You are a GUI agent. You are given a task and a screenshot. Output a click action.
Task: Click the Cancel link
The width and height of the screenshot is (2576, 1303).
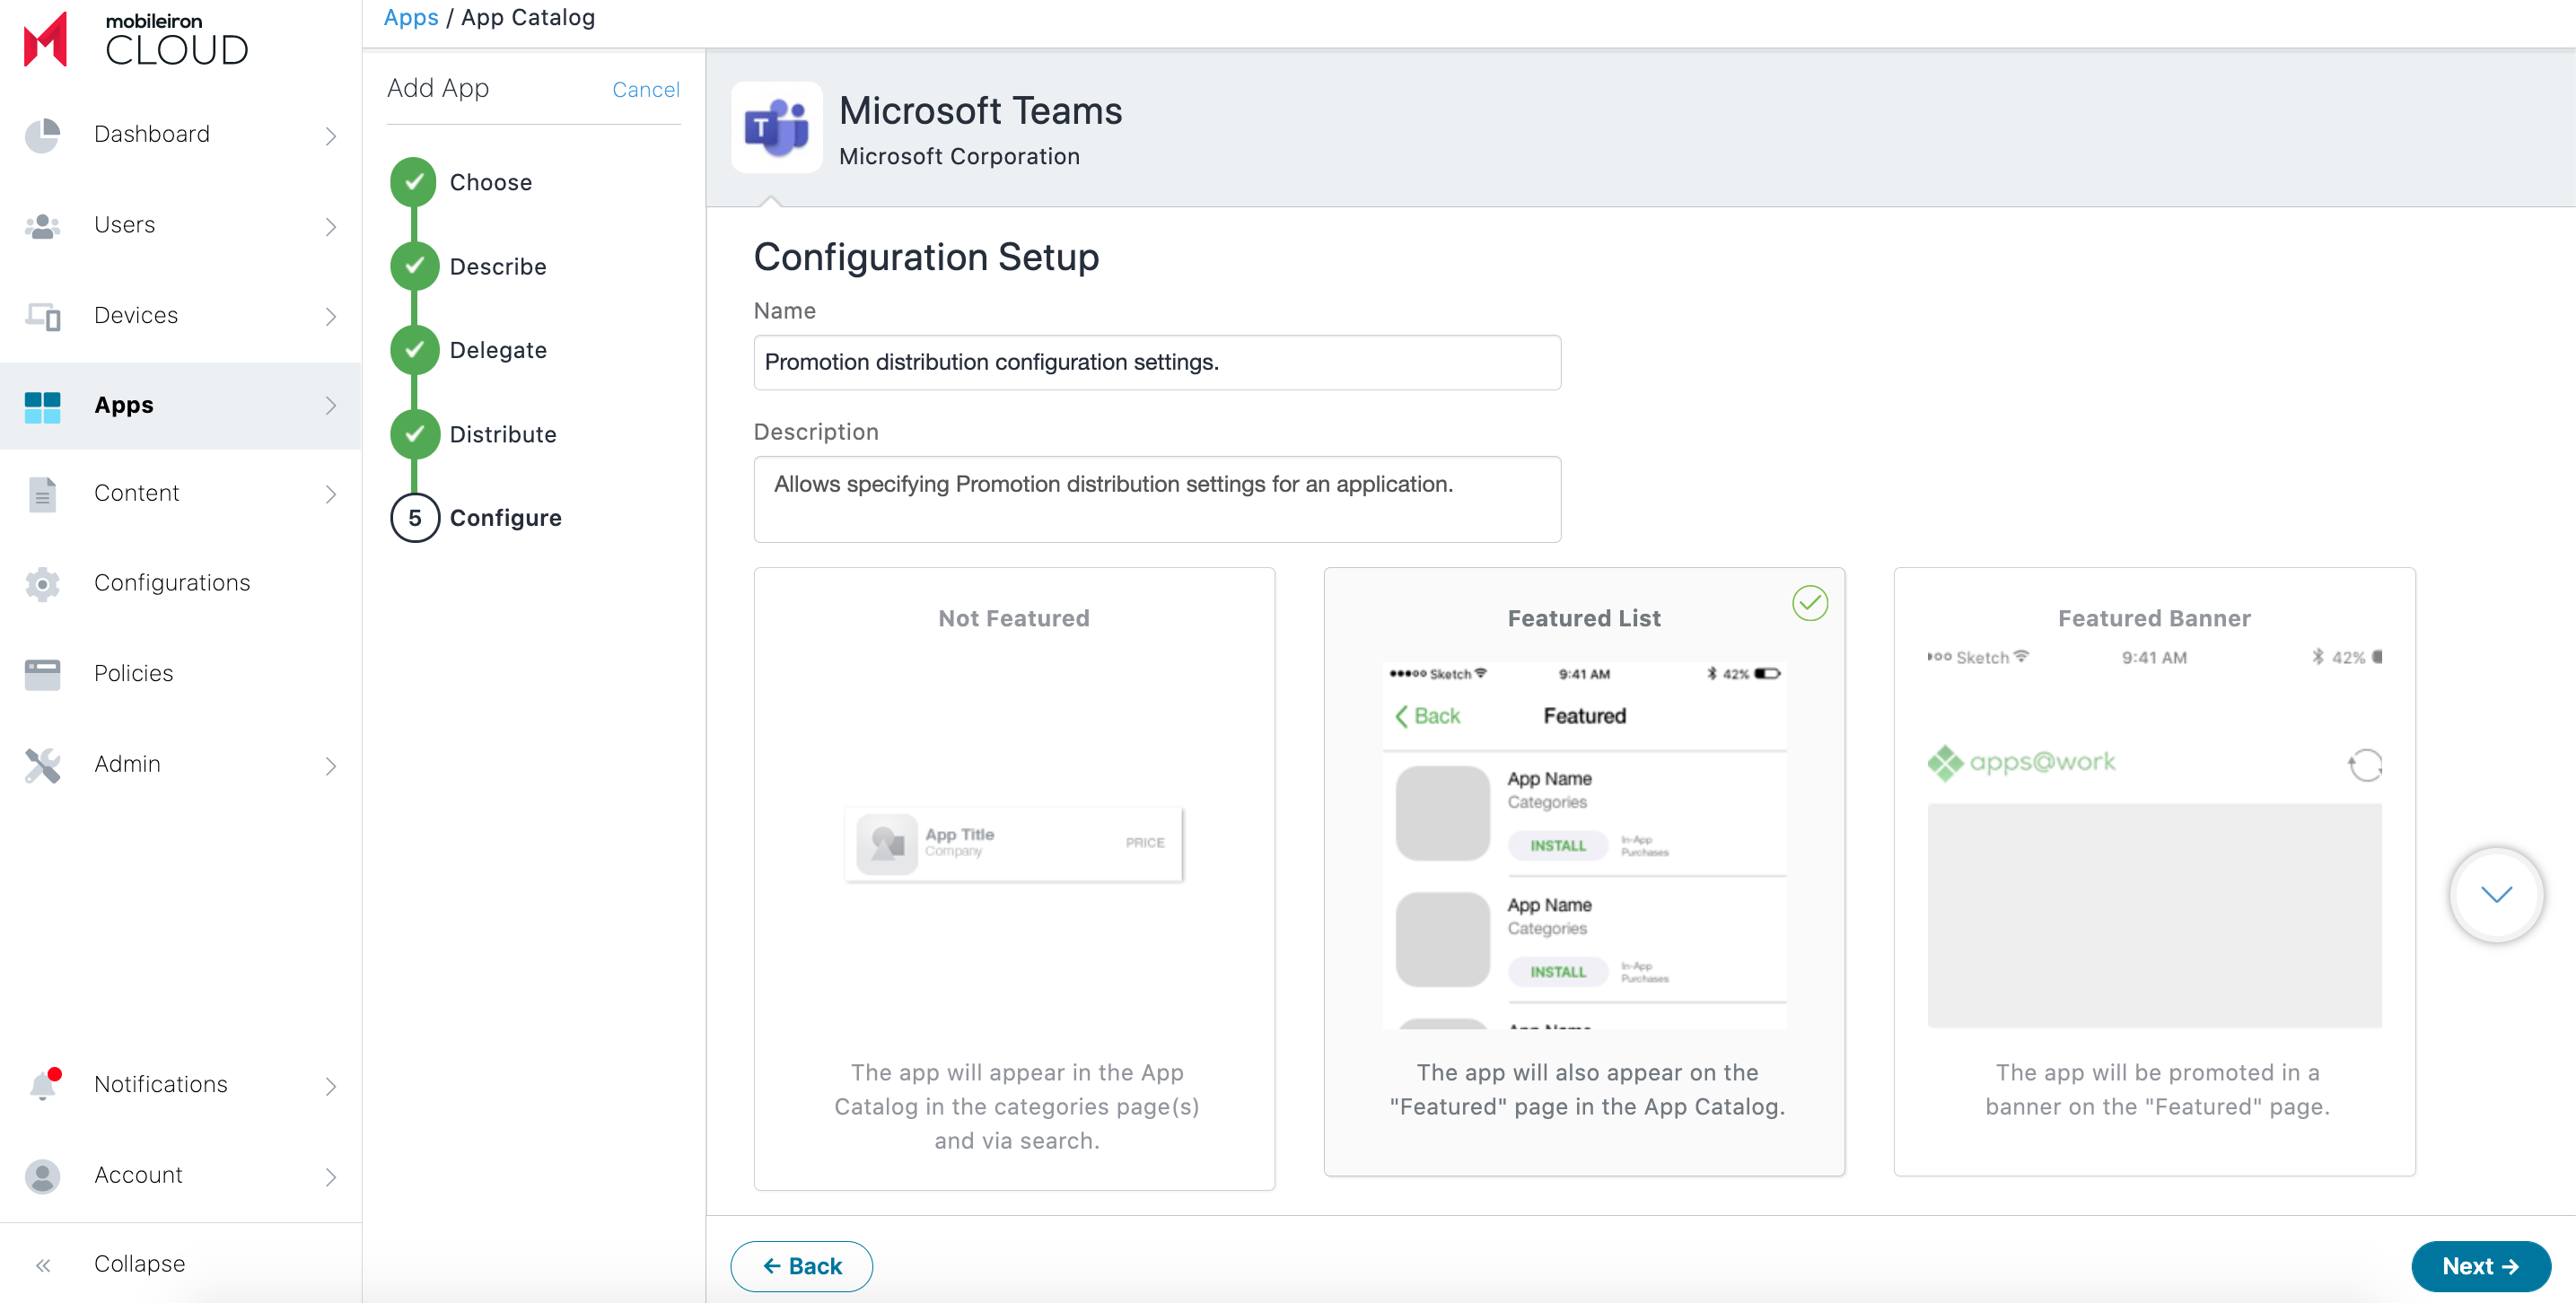[645, 90]
